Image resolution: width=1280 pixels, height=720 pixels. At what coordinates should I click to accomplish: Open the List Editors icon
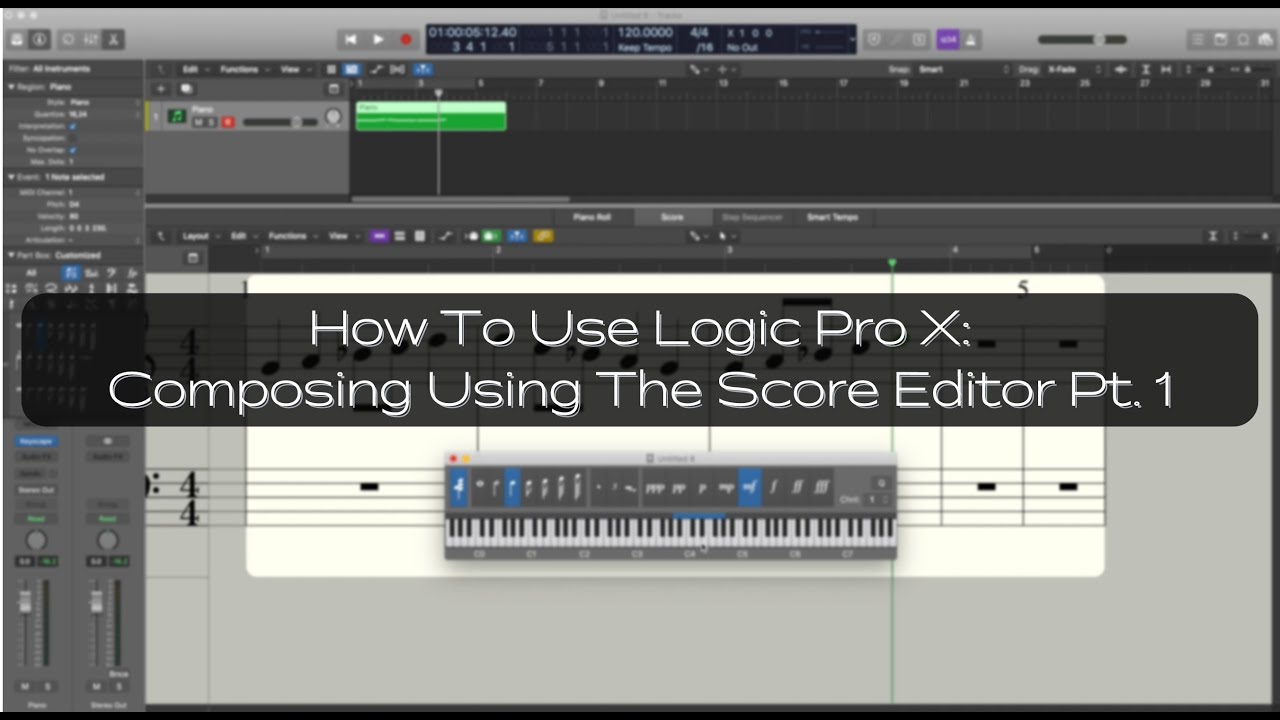(1197, 40)
